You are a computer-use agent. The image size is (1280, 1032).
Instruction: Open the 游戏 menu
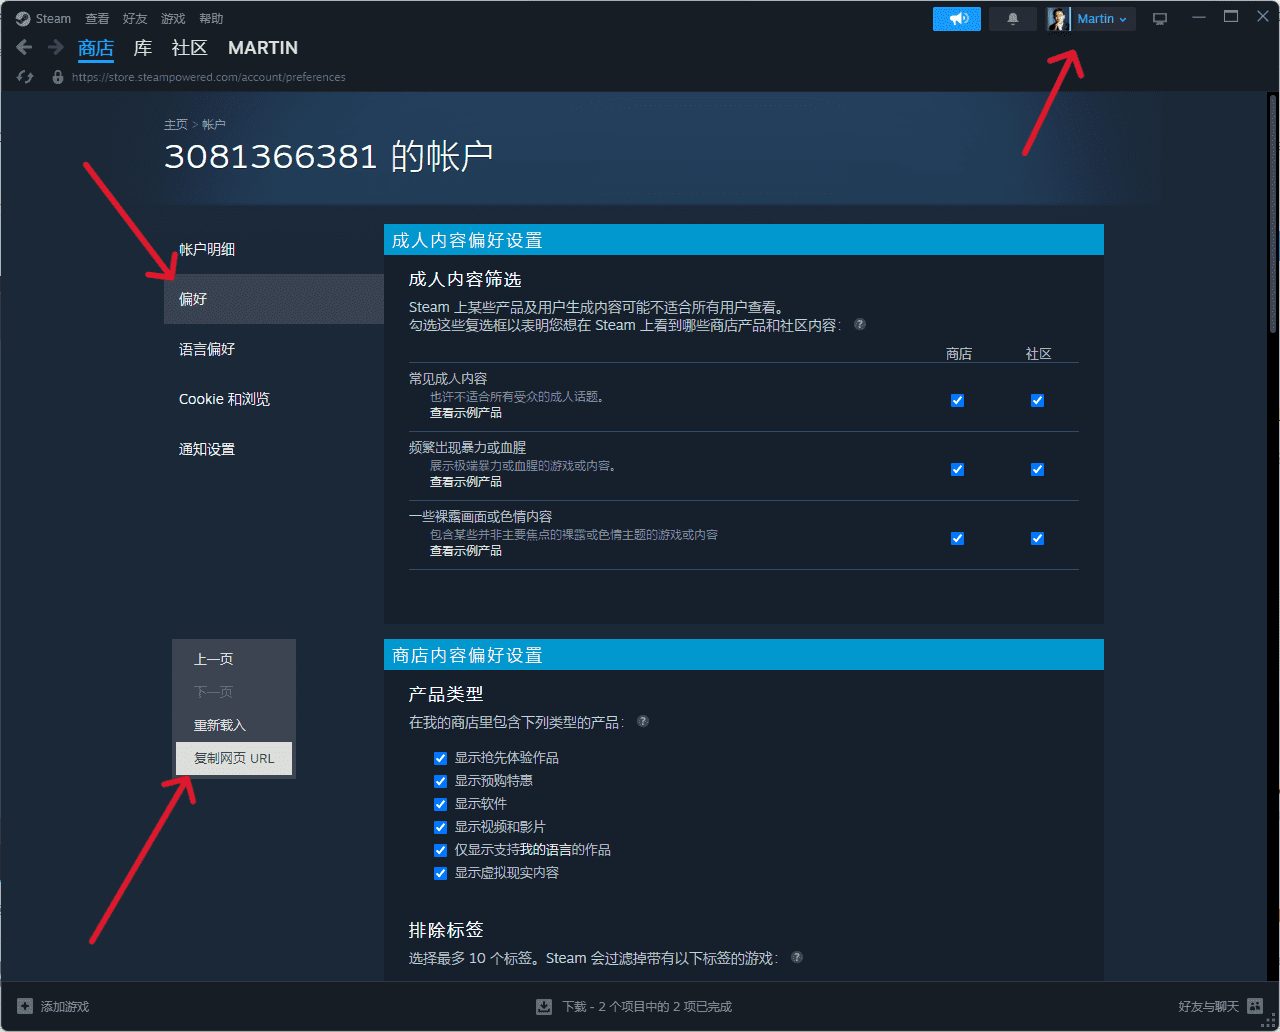[173, 18]
